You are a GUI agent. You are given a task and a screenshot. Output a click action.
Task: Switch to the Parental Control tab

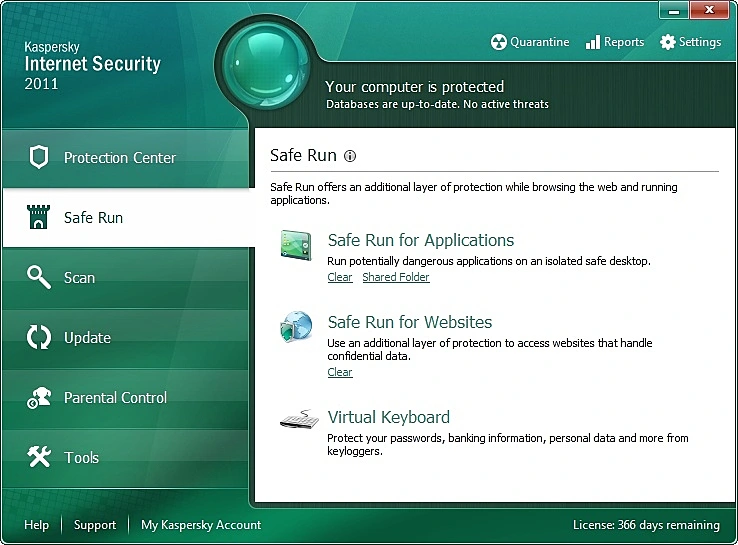115,397
